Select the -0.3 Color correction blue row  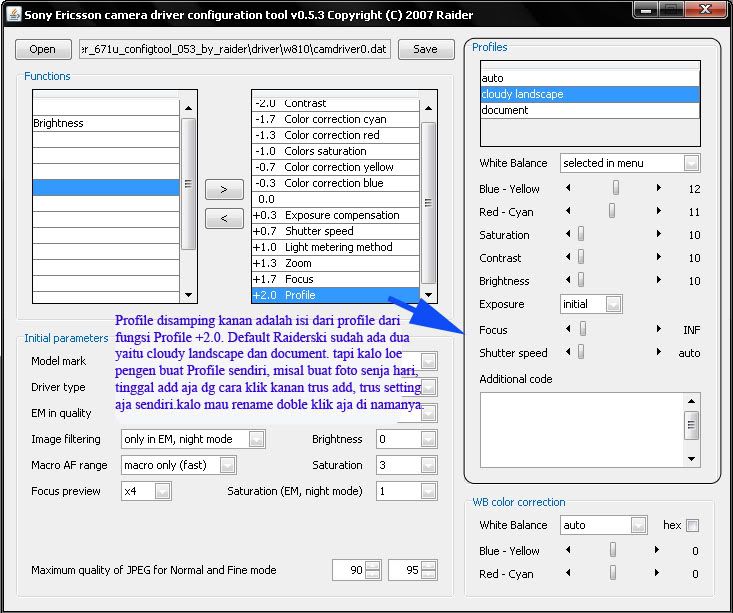point(336,183)
